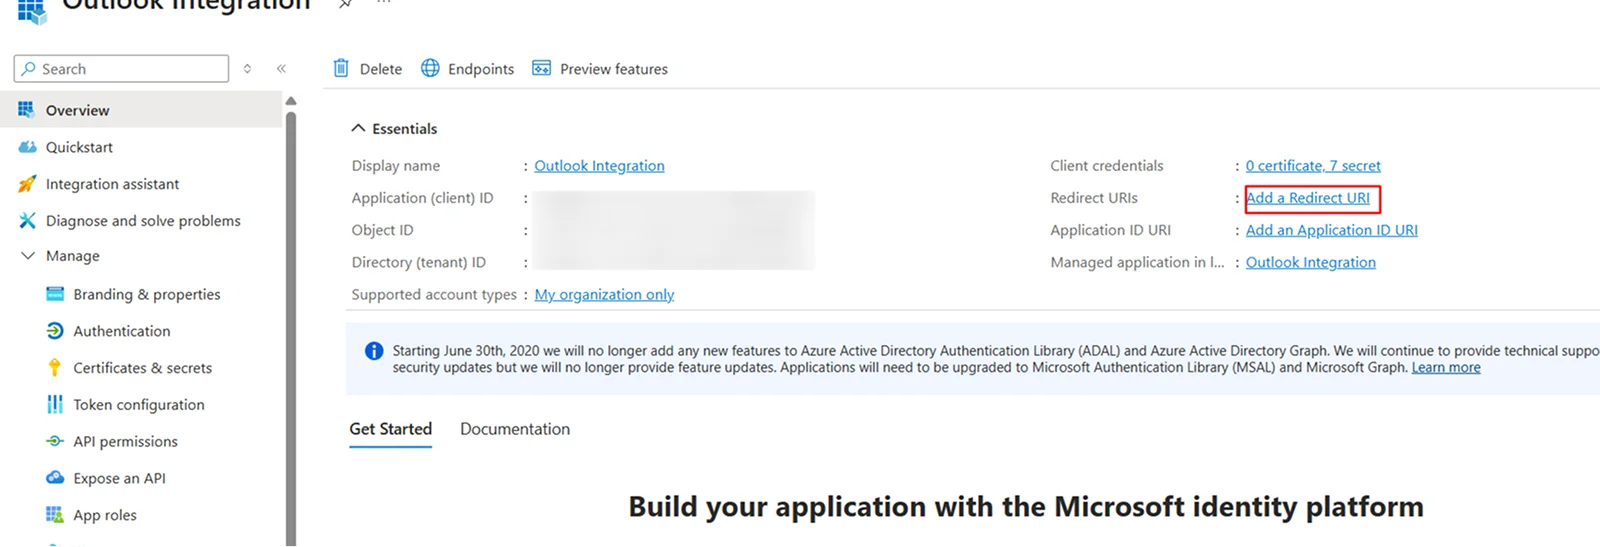Click the information icon in the banner
The height and width of the screenshot is (547, 1600).
point(374,351)
